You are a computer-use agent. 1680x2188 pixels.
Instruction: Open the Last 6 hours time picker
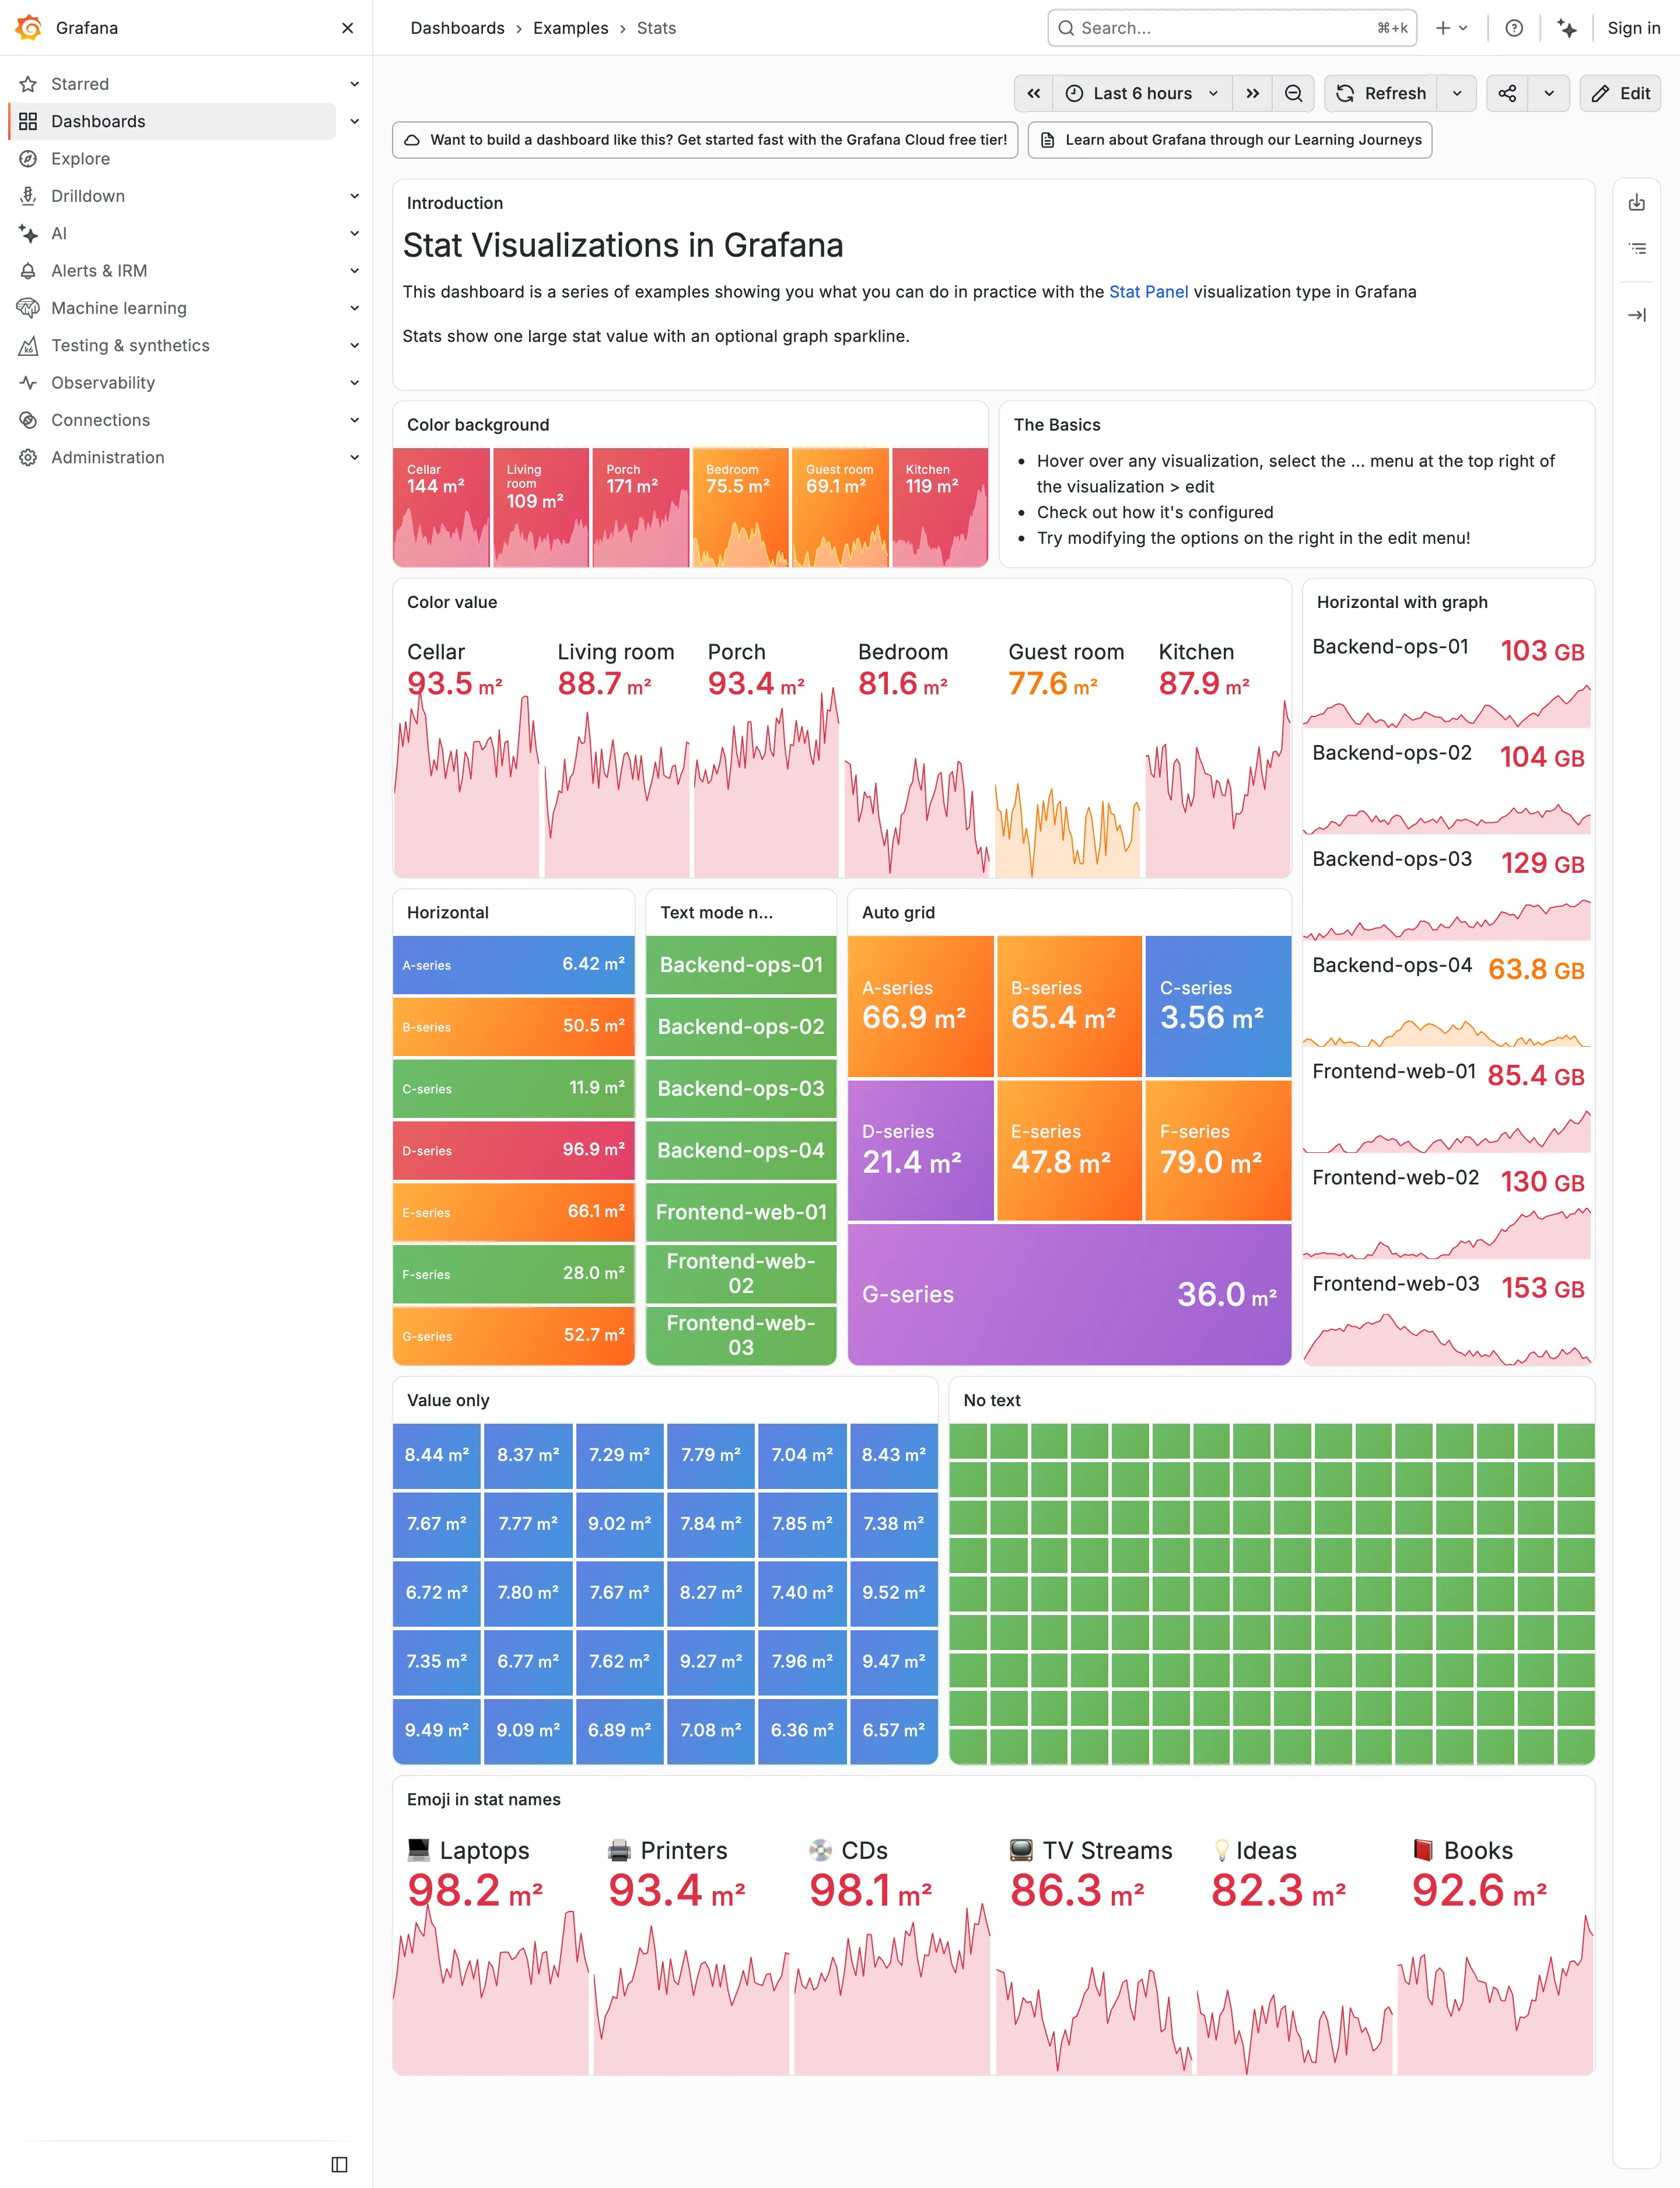click(1143, 93)
